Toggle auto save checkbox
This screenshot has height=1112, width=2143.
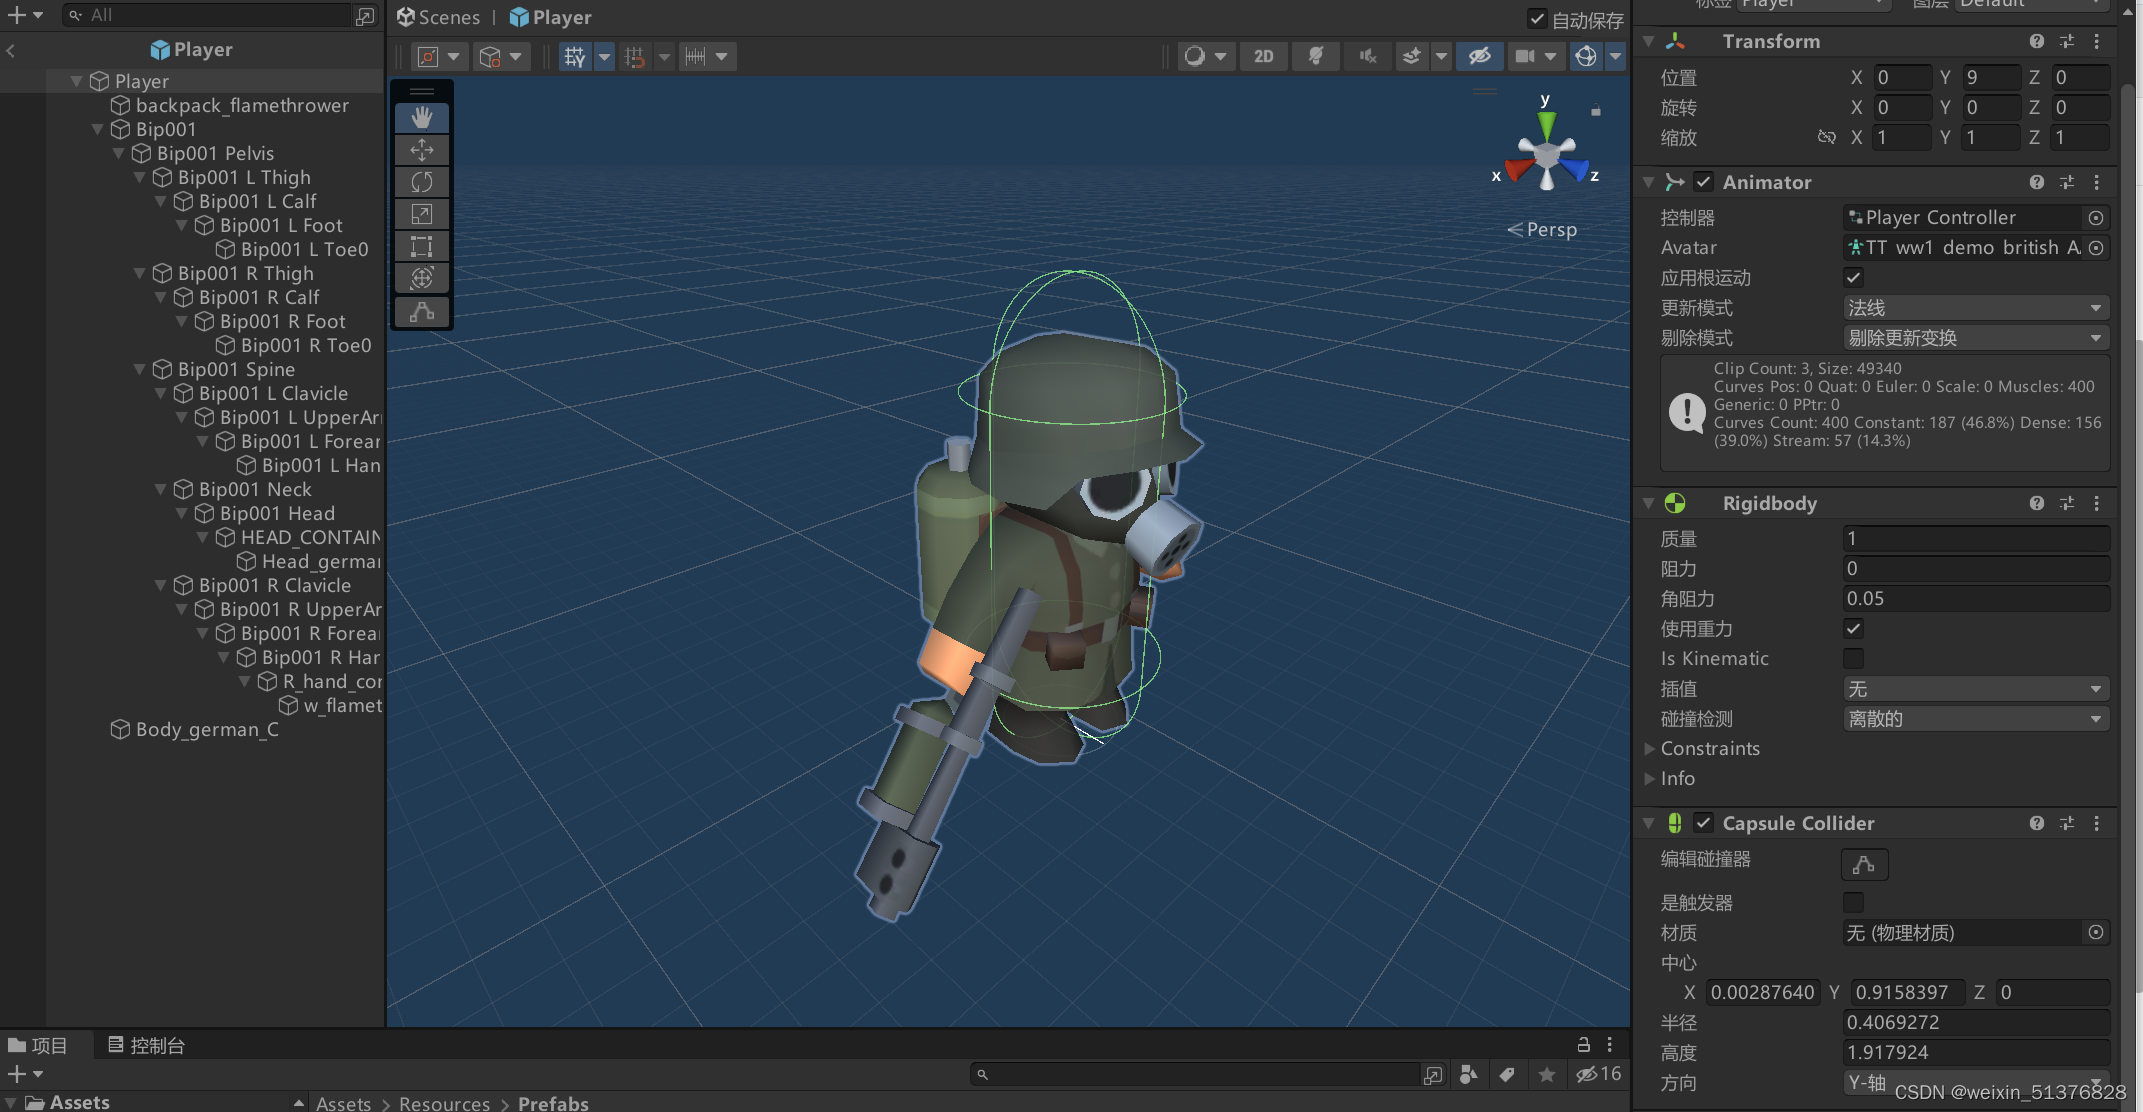pos(1537,18)
